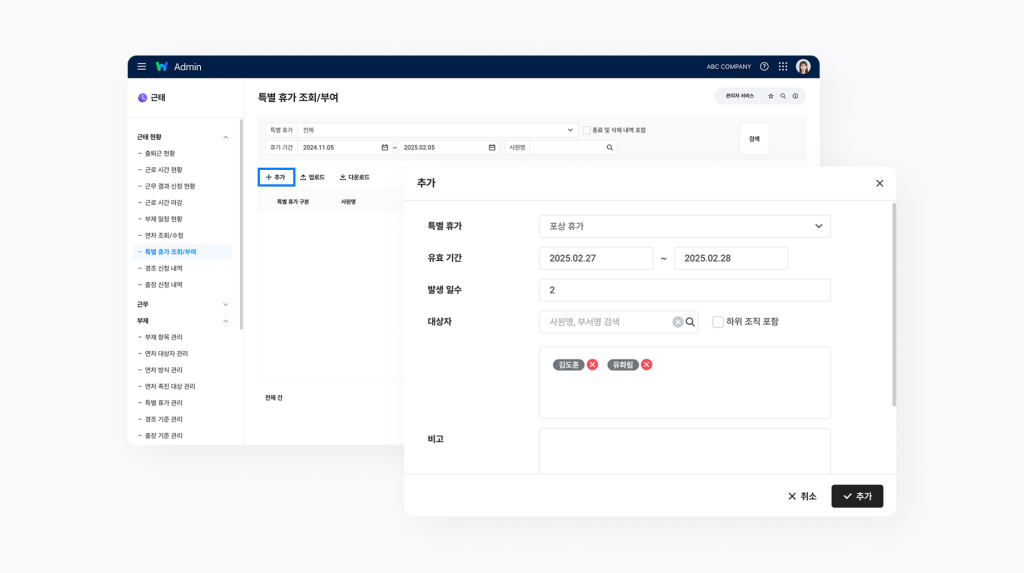Open 연차 조회/수정 in the sidebar
The image size is (1024, 573).
point(163,235)
